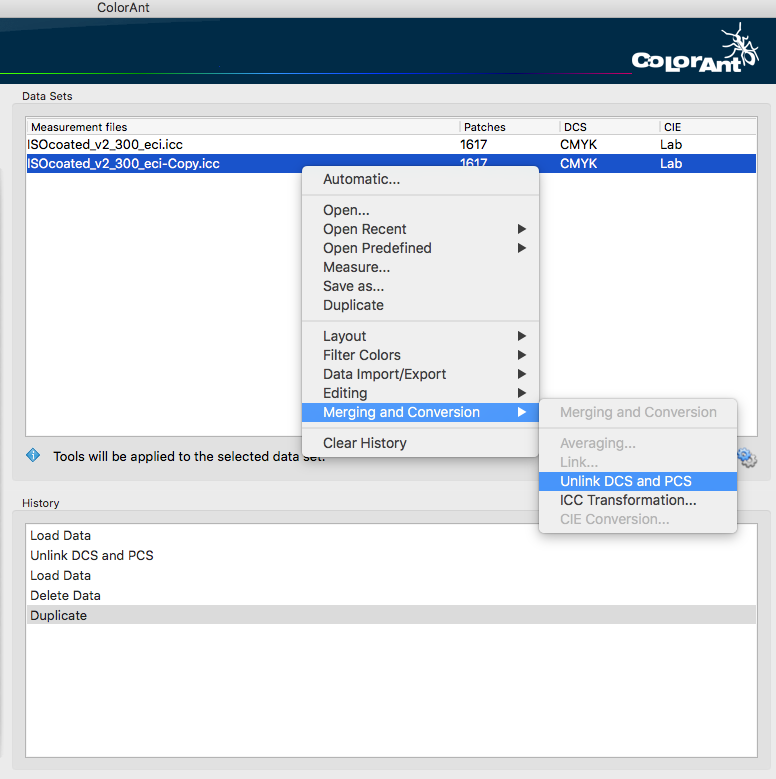
Task: Click the blue info diamond icon
Action: (x=33, y=455)
